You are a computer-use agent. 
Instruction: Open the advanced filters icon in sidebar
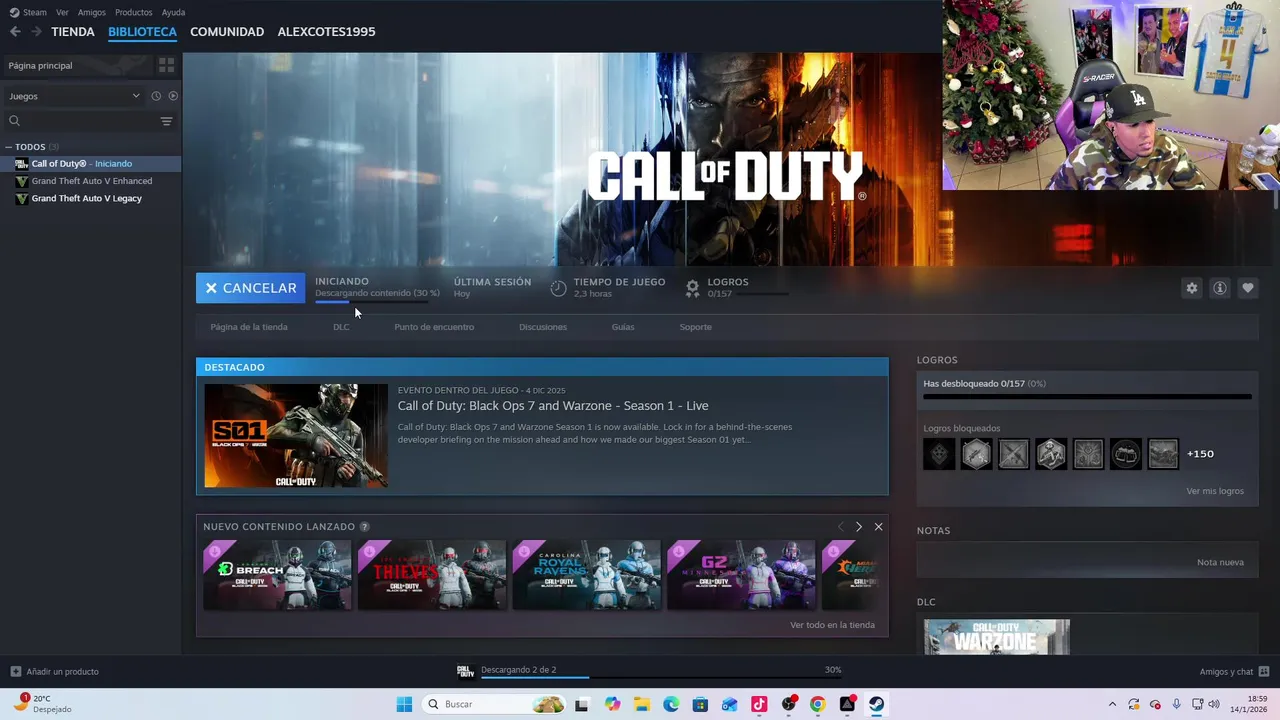pos(166,121)
